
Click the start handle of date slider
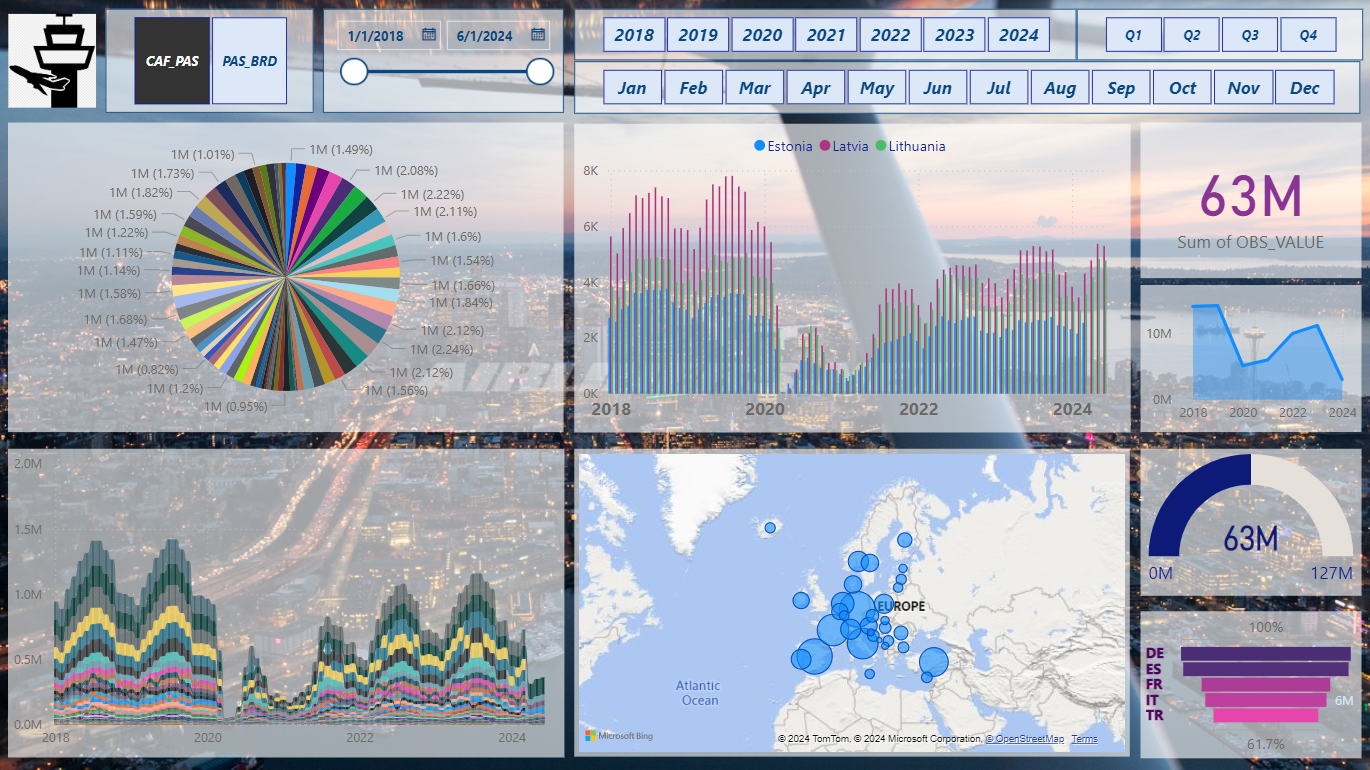pyautogui.click(x=354, y=71)
